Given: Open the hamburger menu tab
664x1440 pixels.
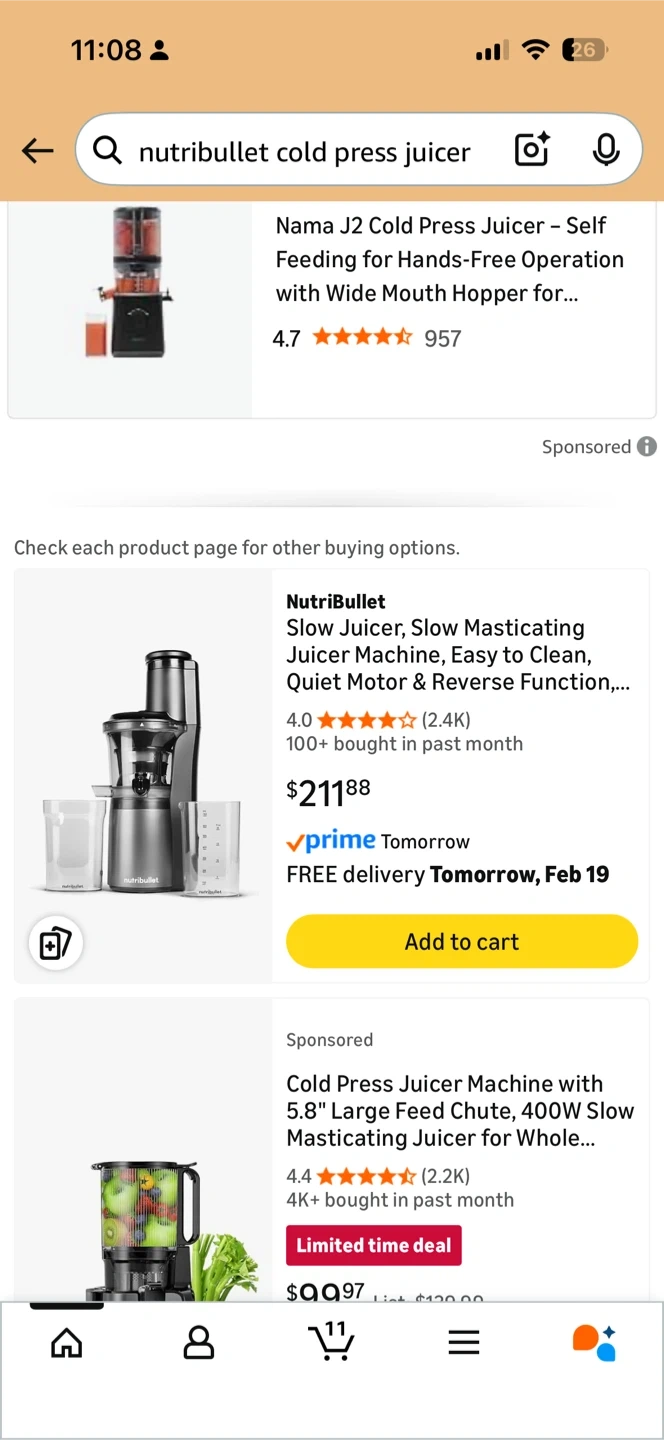Looking at the screenshot, I should [464, 1343].
